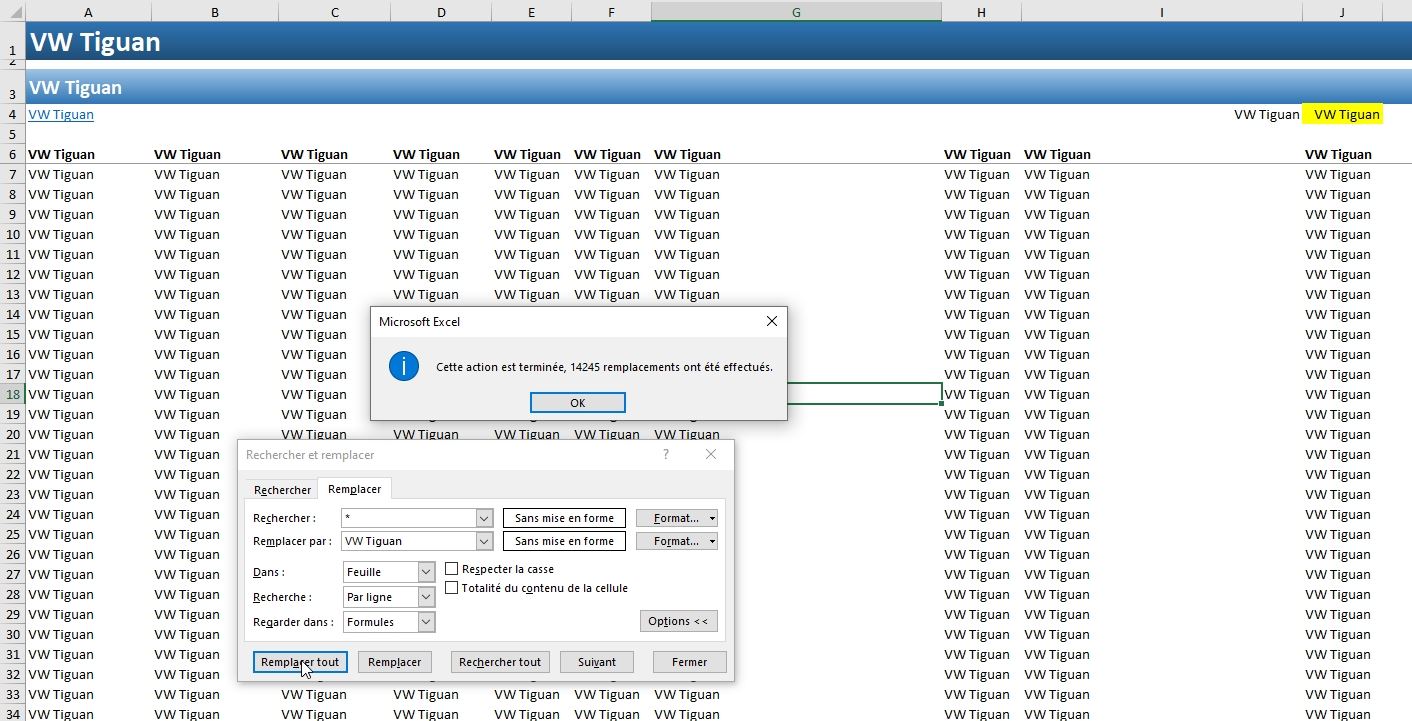Screen dimensions: 1412x721
Task: Select VW Tiguan in cell G8
Action: tap(687, 194)
